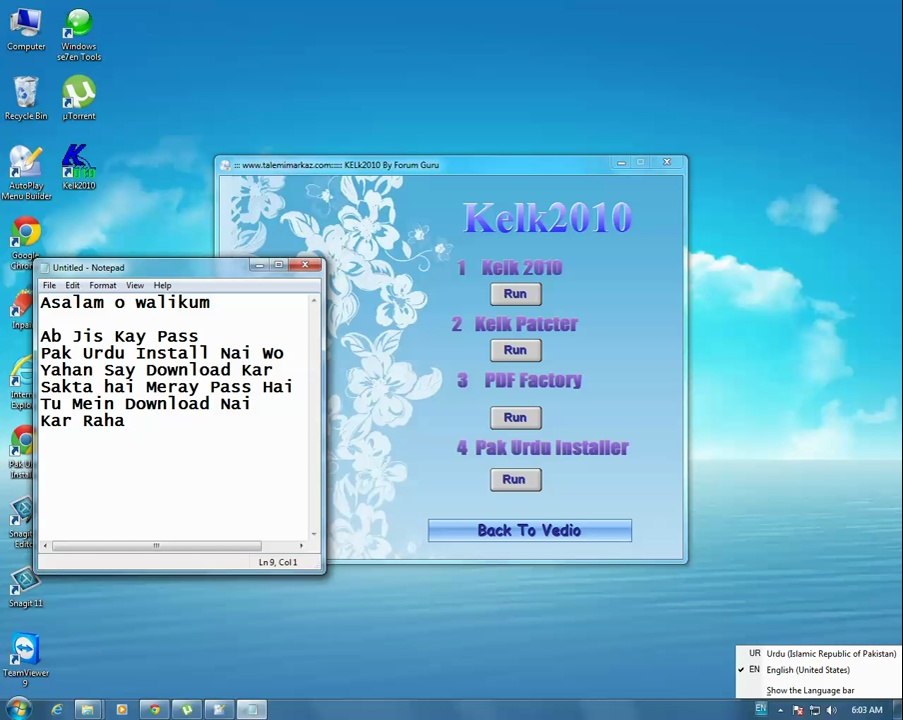Click the 6:03 AM clock
Viewport: 903px width, 720px height.
pyautogui.click(x=867, y=710)
